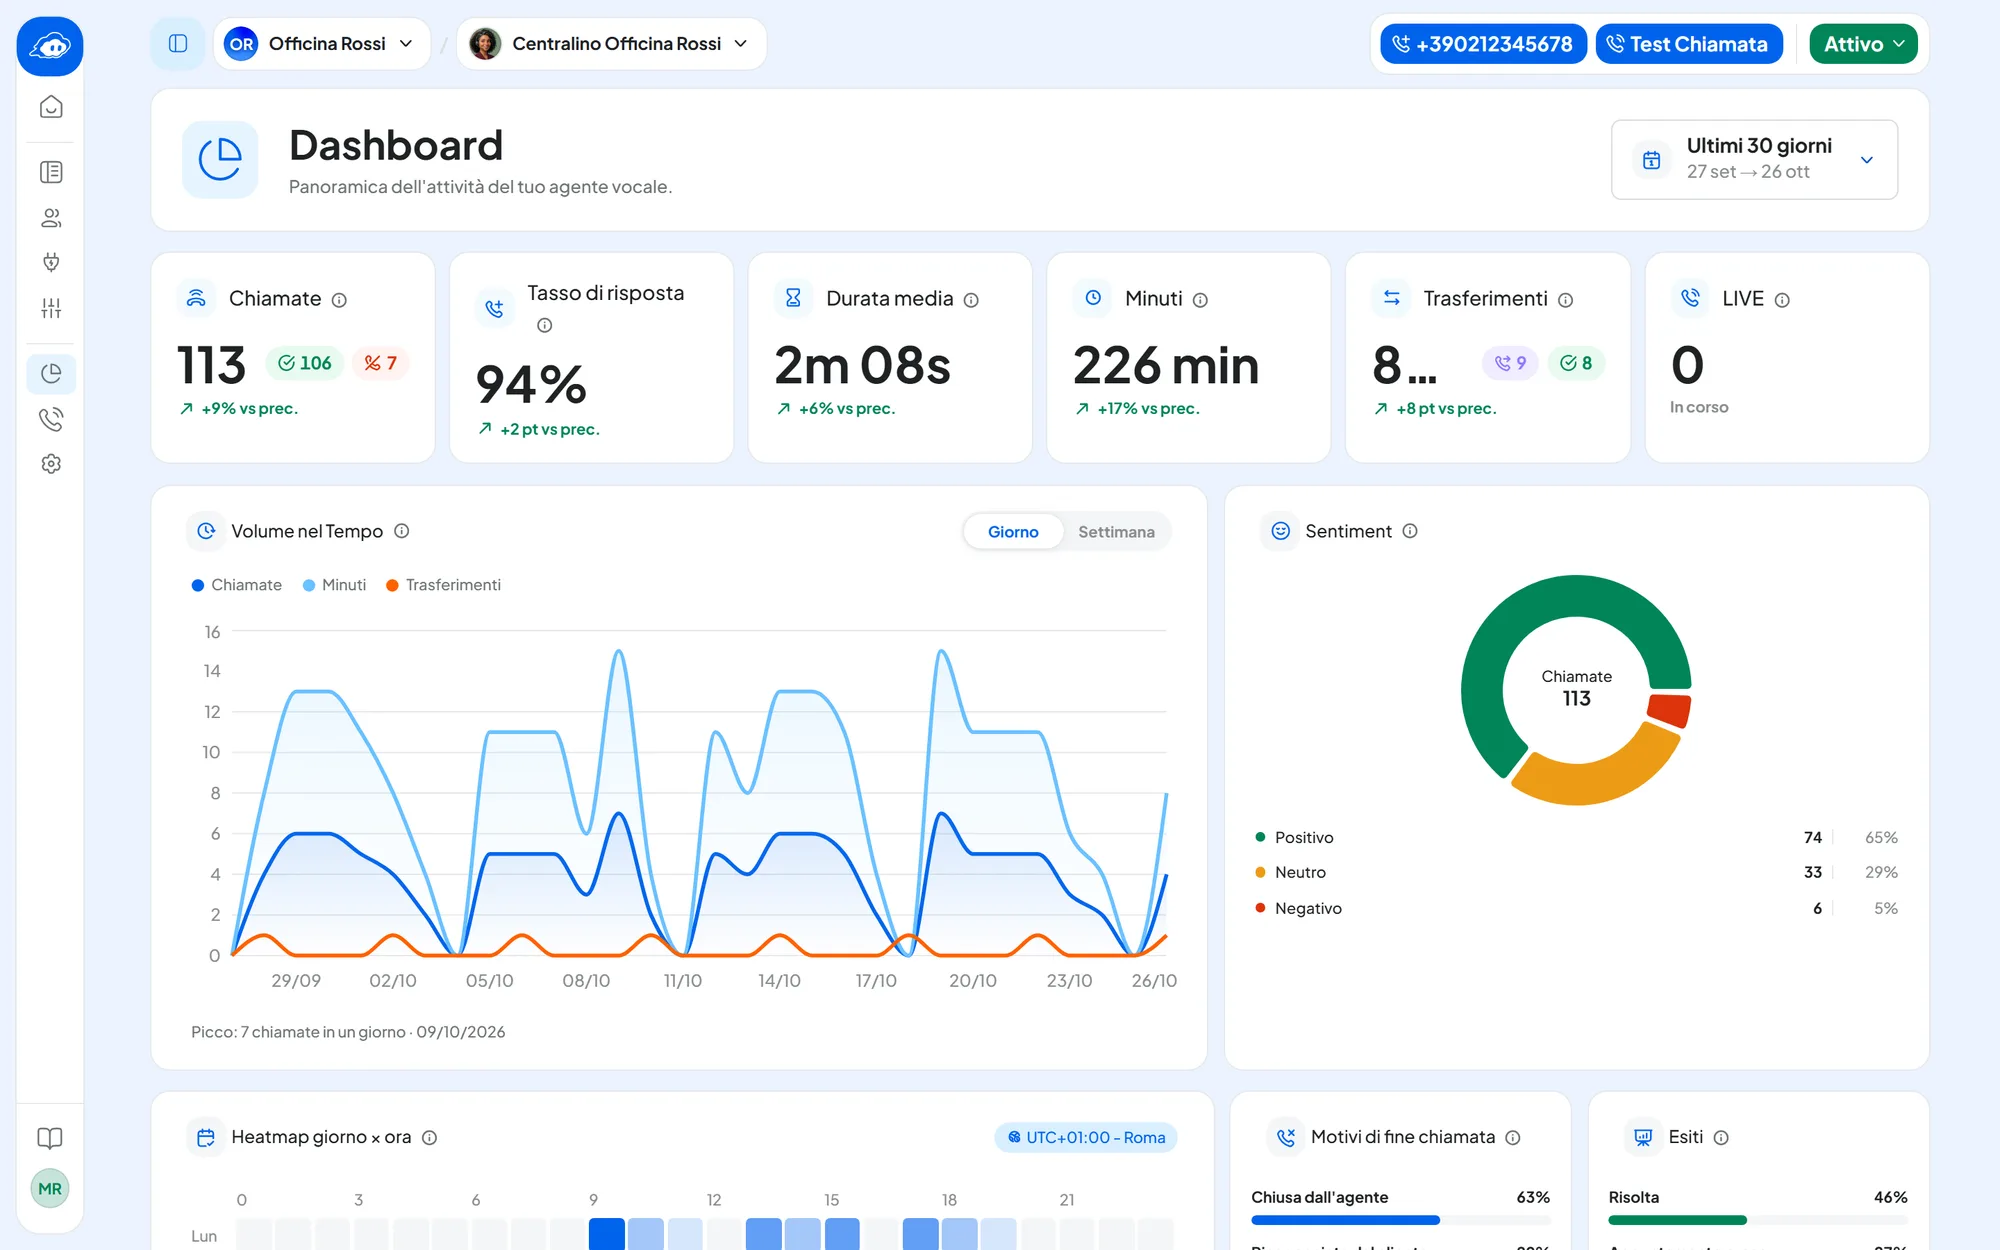Click the +390212345678 phone number button

click(1483, 44)
